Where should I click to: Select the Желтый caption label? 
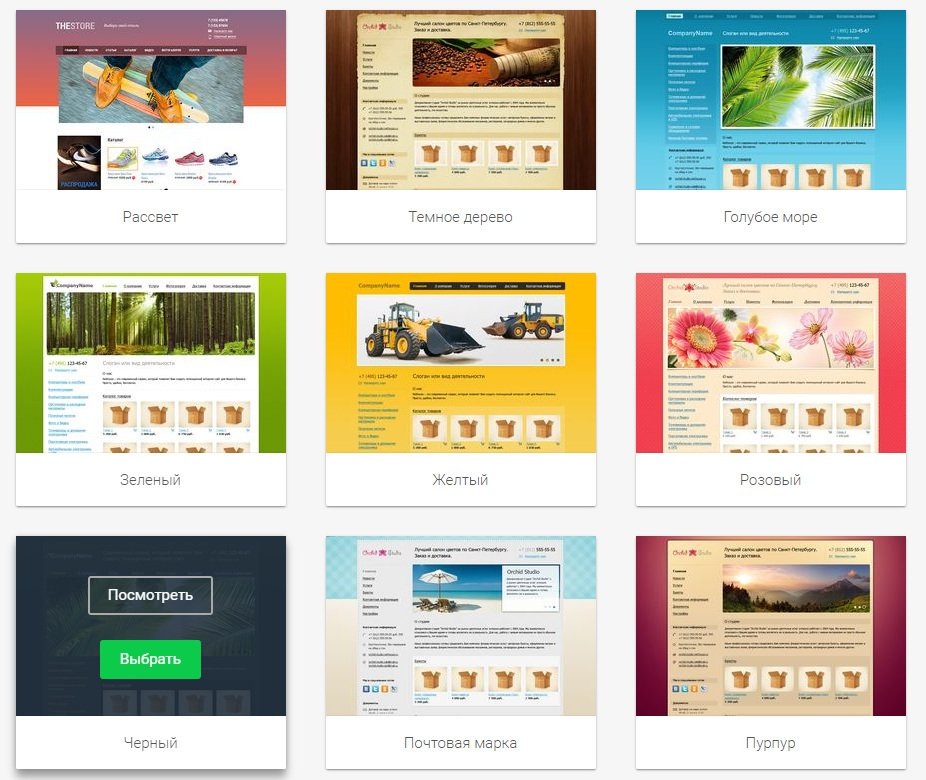461,479
